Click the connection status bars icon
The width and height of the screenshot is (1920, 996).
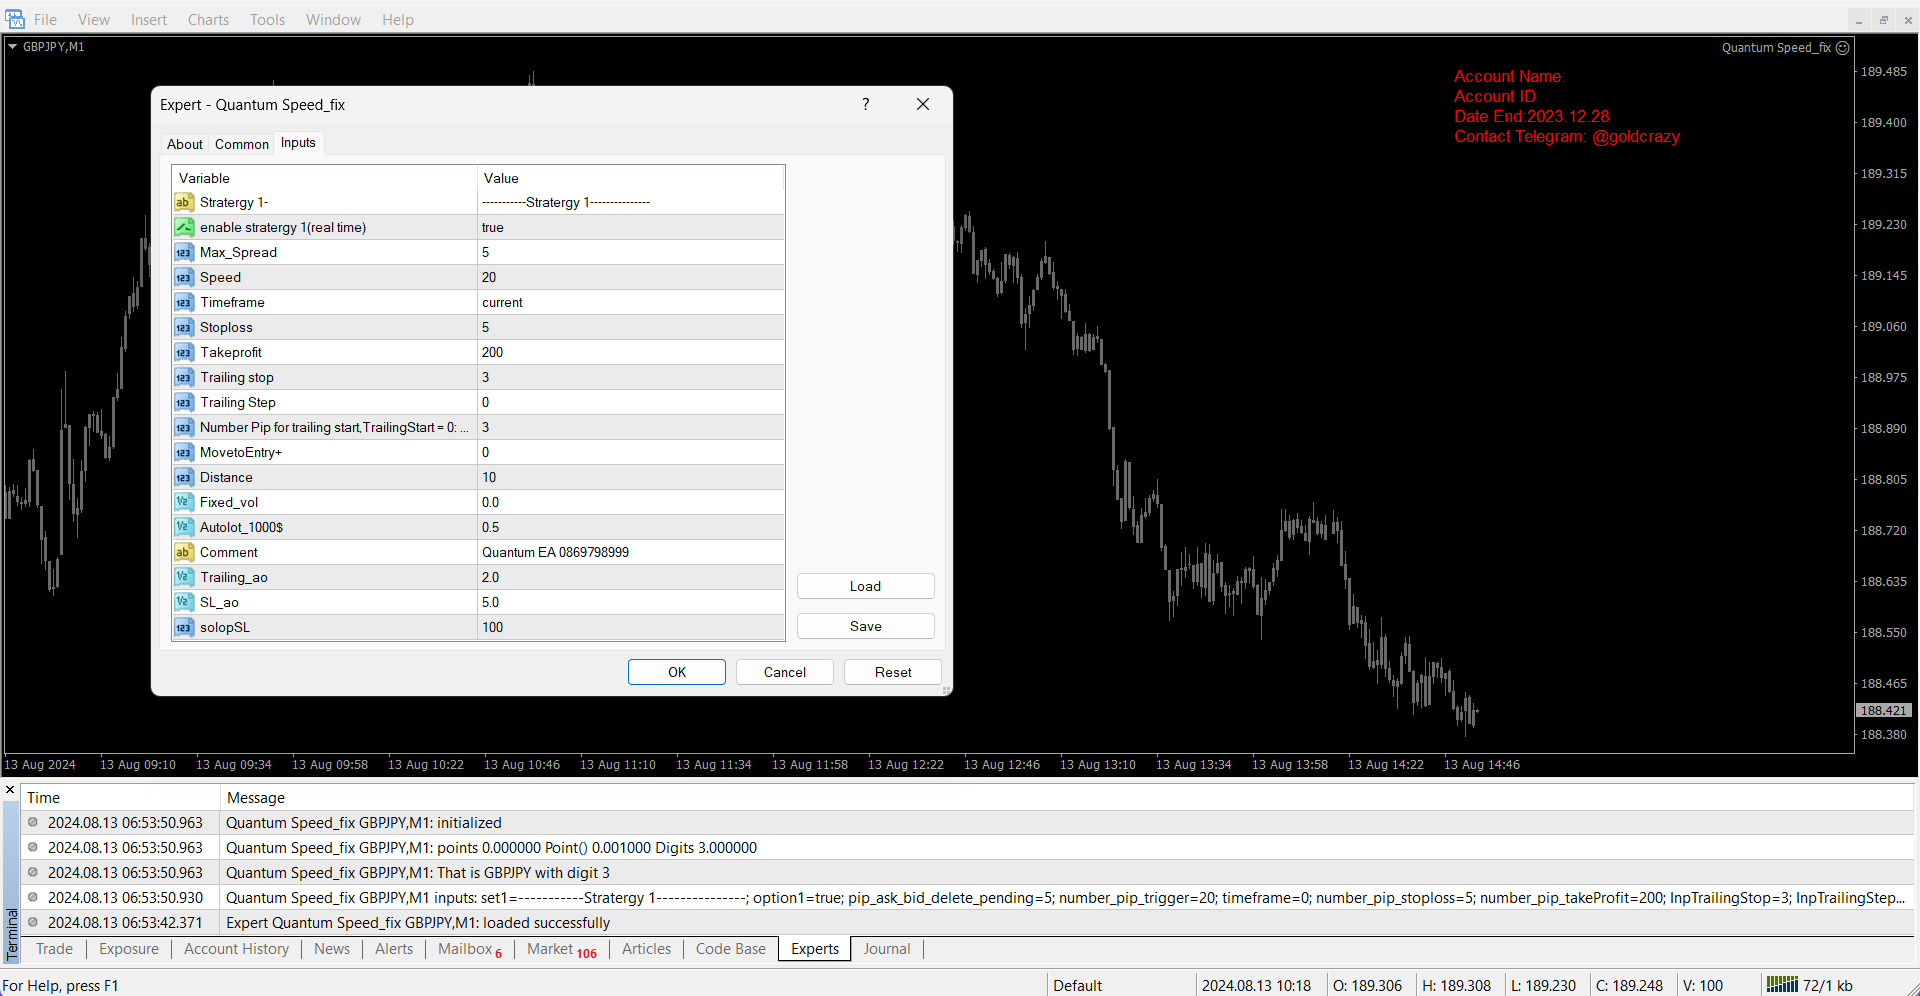click(x=1781, y=985)
